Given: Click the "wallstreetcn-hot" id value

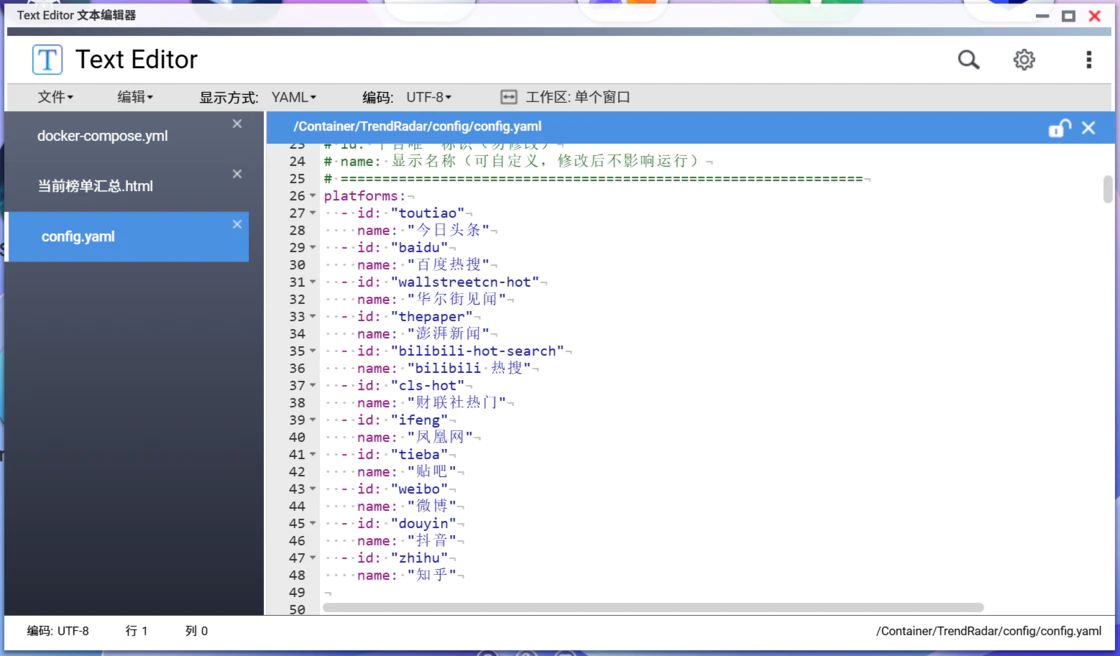Looking at the screenshot, I should coord(465,282).
